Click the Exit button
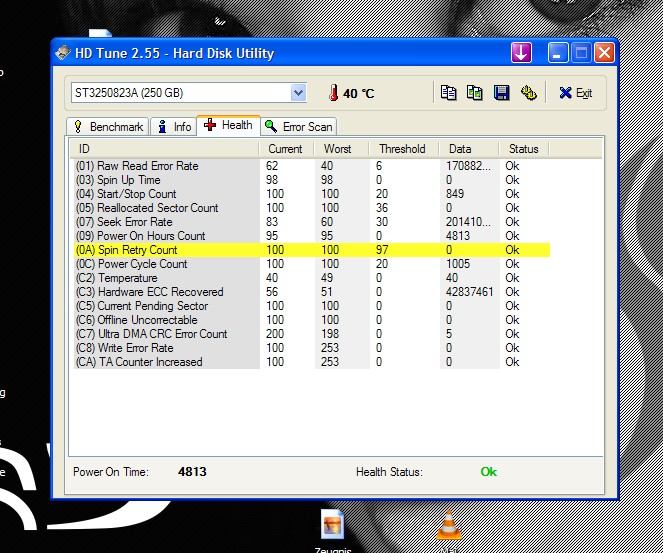The image size is (663, 553). [575, 93]
